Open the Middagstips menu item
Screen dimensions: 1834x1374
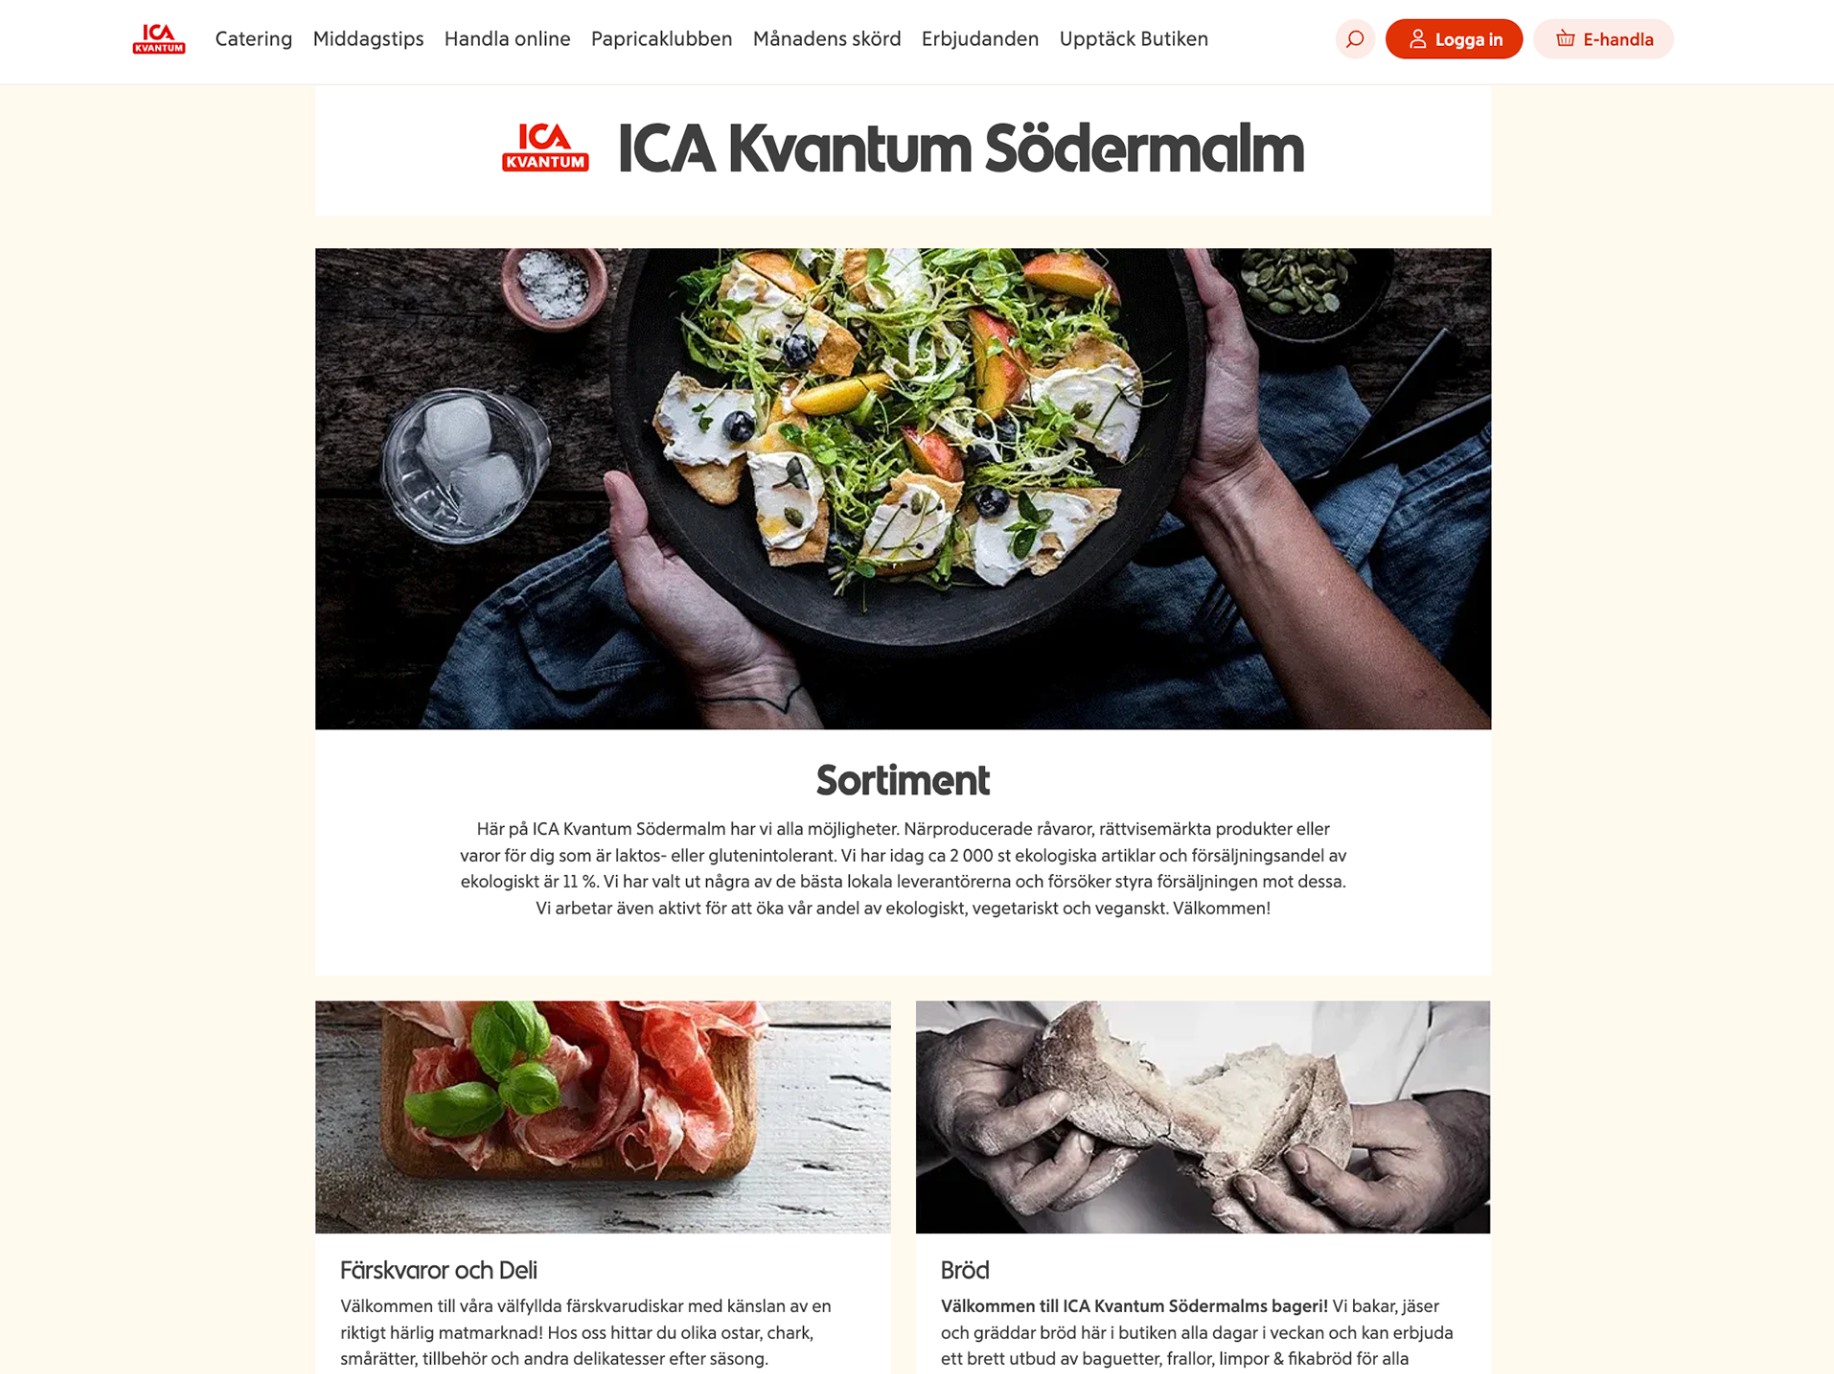pyautogui.click(x=368, y=39)
